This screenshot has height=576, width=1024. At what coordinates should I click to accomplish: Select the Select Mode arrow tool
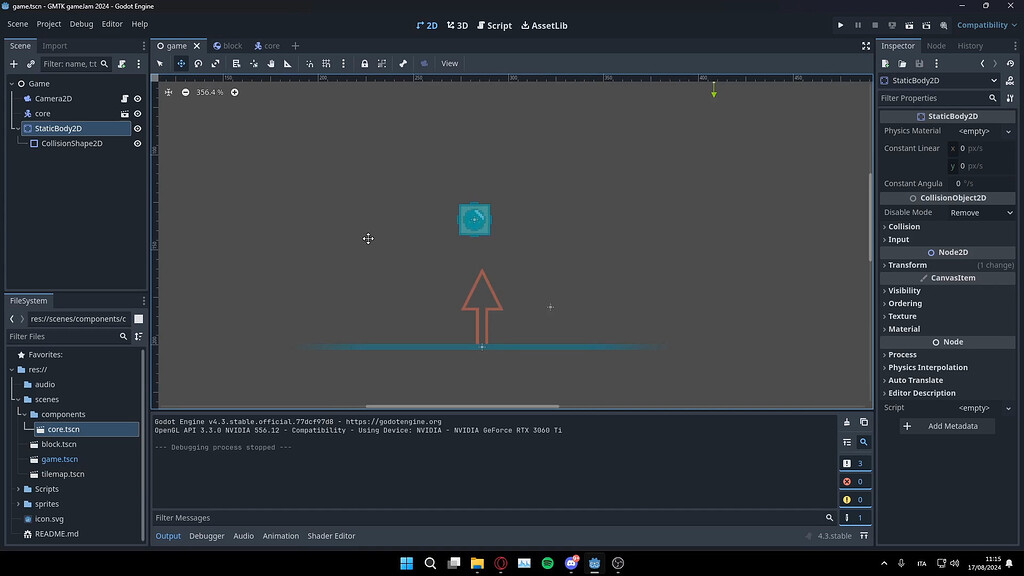pyautogui.click(x=160, y=63)
